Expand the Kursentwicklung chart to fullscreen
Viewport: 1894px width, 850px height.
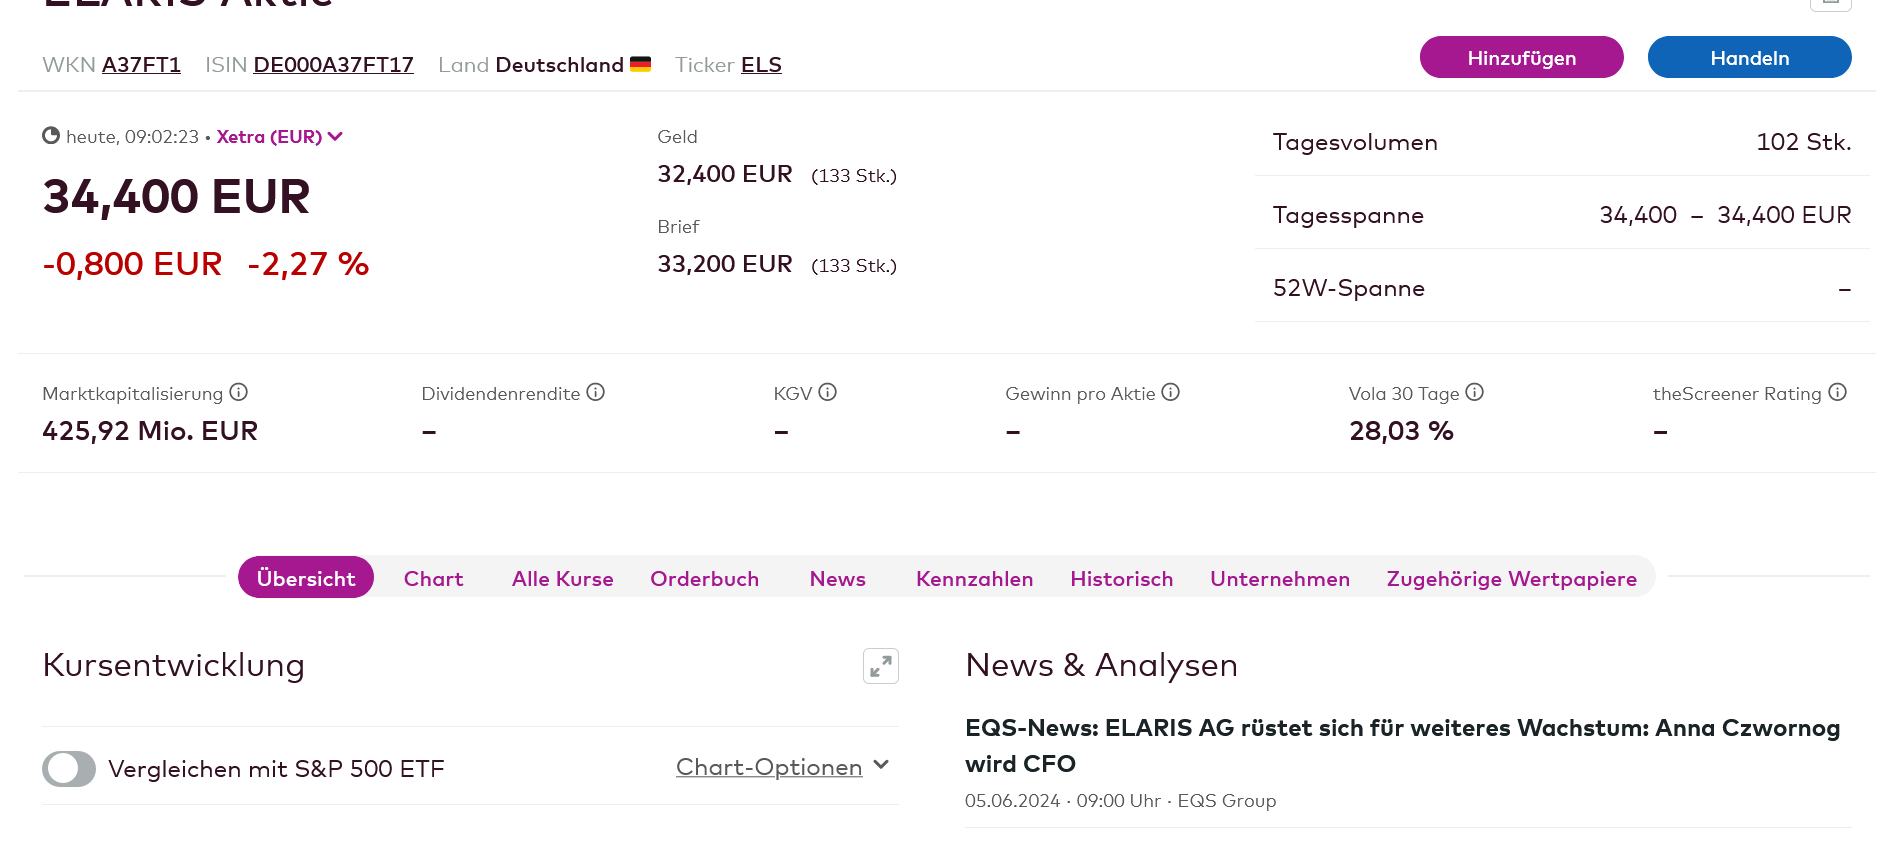pyautogui.click(x=880, y=666)
